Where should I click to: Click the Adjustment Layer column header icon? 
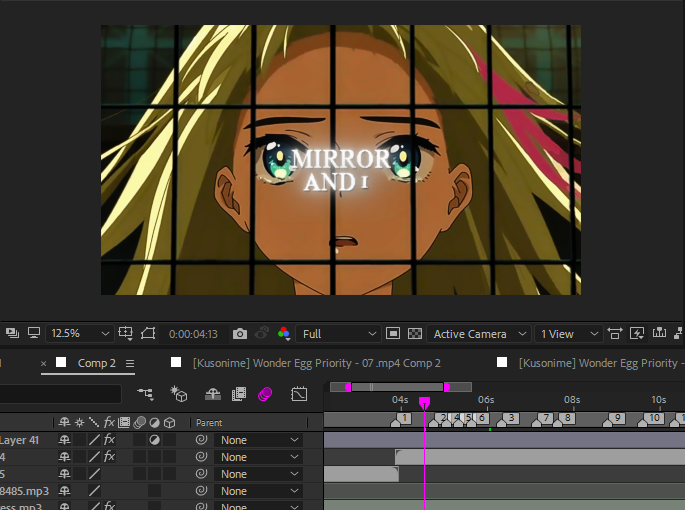(154, 423)
